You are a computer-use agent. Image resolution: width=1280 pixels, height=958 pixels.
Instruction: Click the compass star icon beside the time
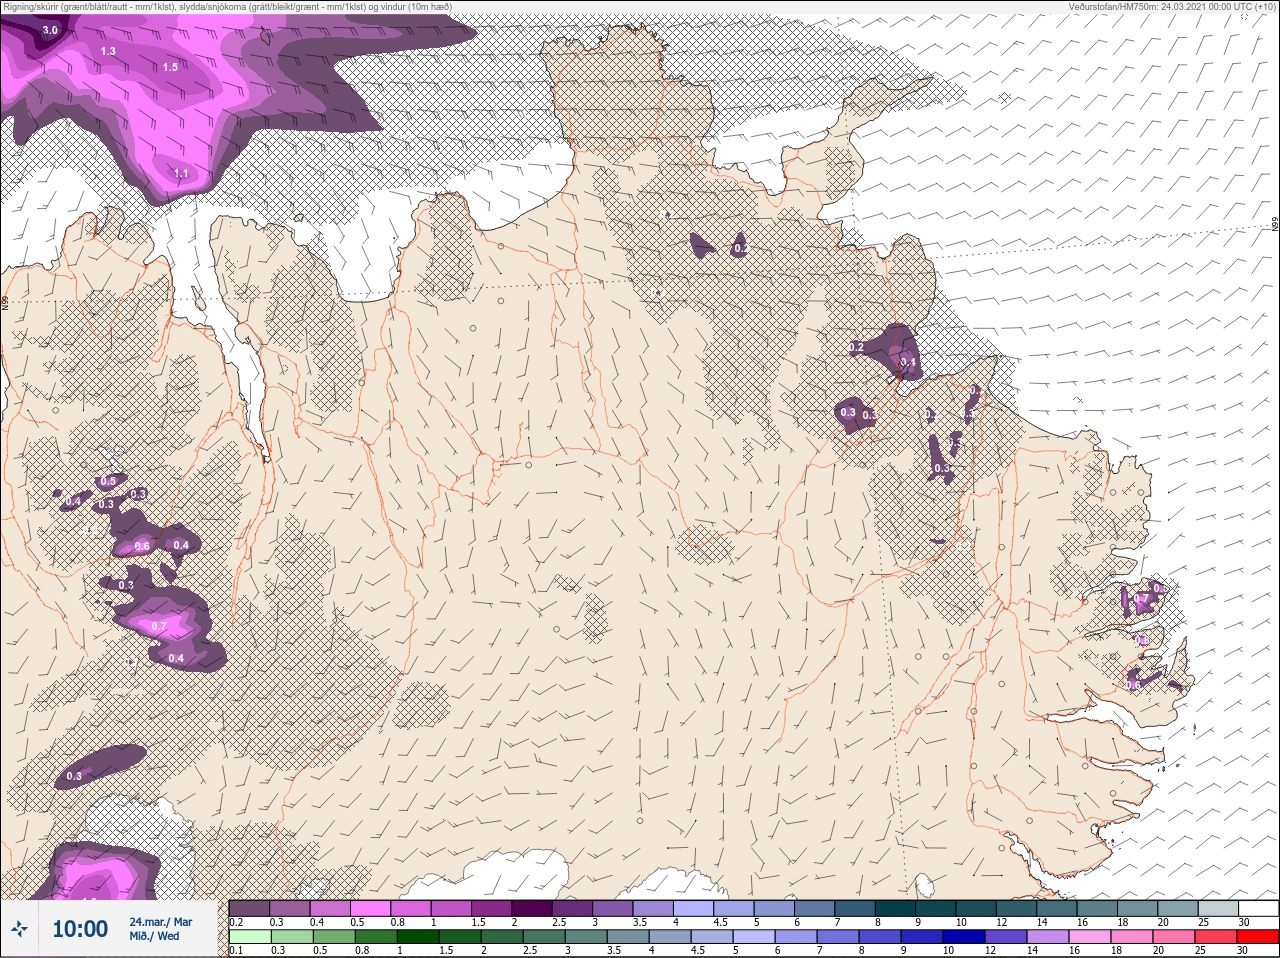click(19, 929)
